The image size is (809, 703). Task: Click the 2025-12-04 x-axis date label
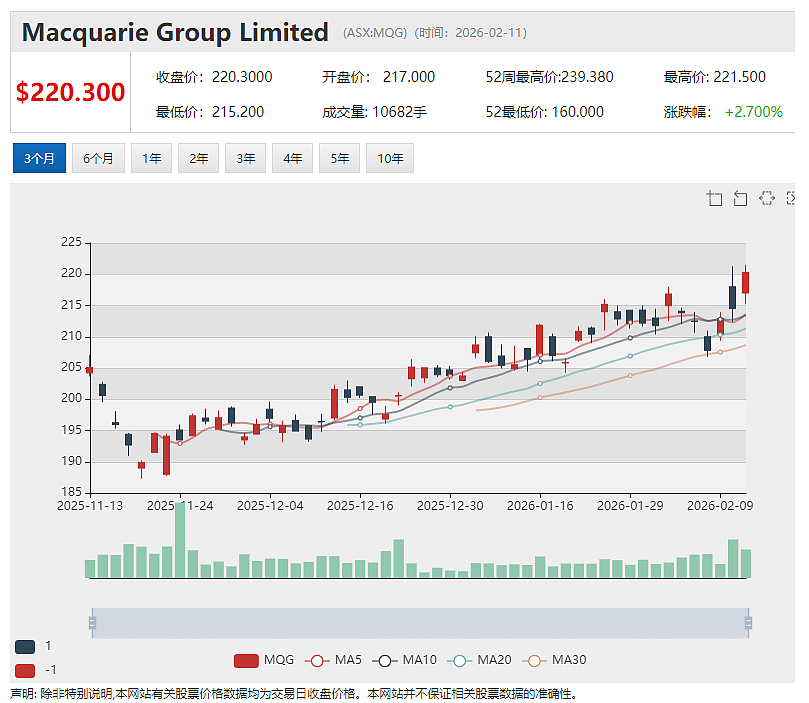pyautogui.click(x=270, y=506)
